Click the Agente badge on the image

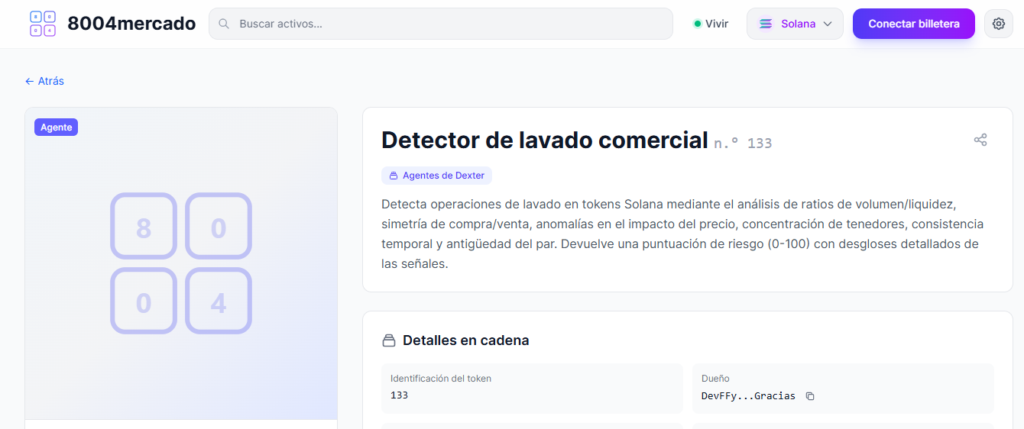pos(56,127)
